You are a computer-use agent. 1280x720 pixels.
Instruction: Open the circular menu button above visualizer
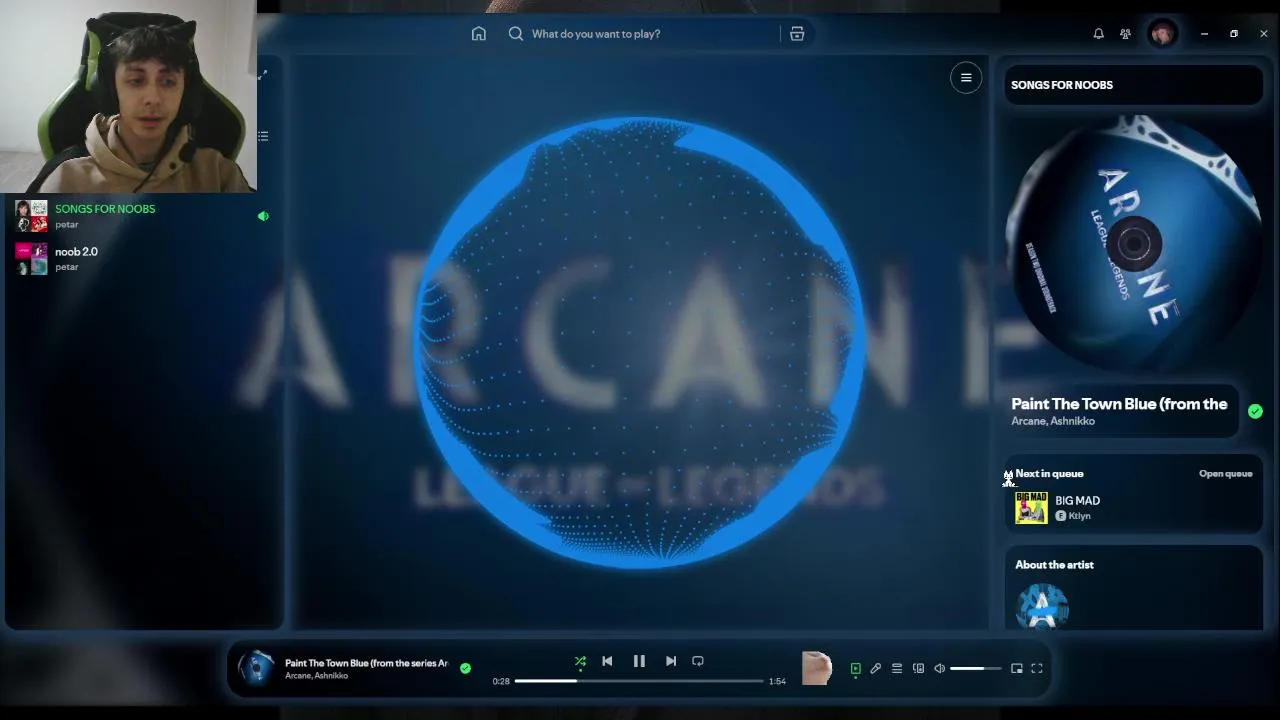point(966,78)
